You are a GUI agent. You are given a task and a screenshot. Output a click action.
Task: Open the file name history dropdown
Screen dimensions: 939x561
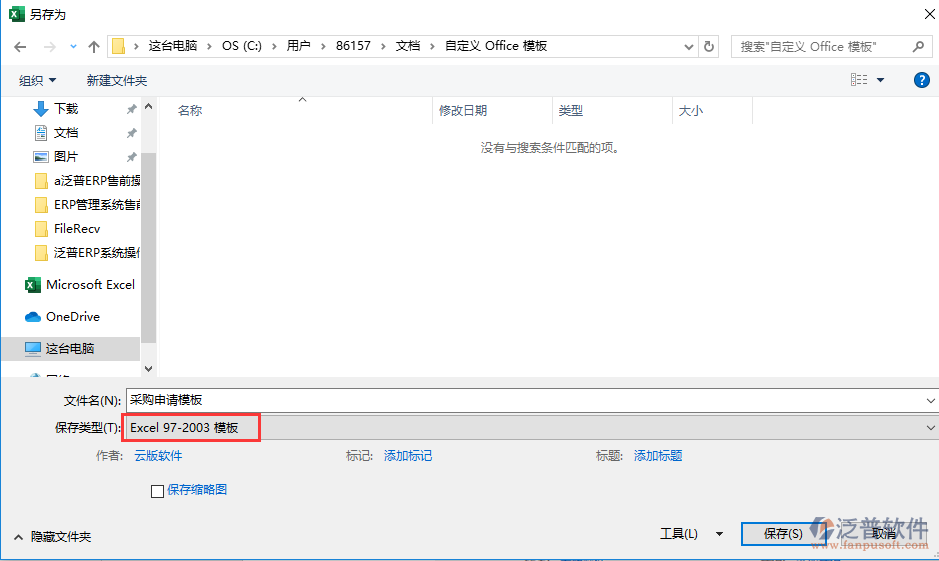coord(930,400)
